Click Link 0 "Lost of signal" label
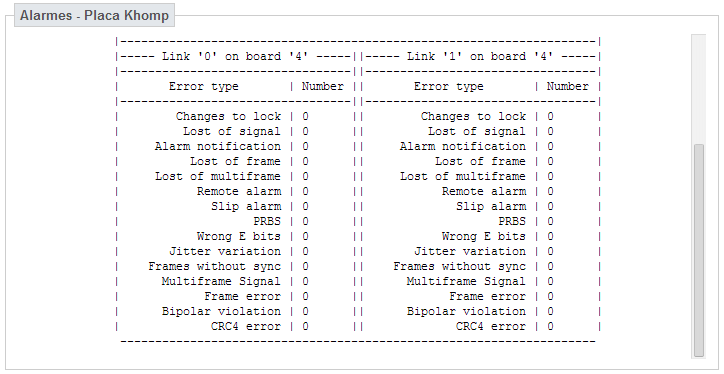Screen dimensions: 724x374 point(231,132)
